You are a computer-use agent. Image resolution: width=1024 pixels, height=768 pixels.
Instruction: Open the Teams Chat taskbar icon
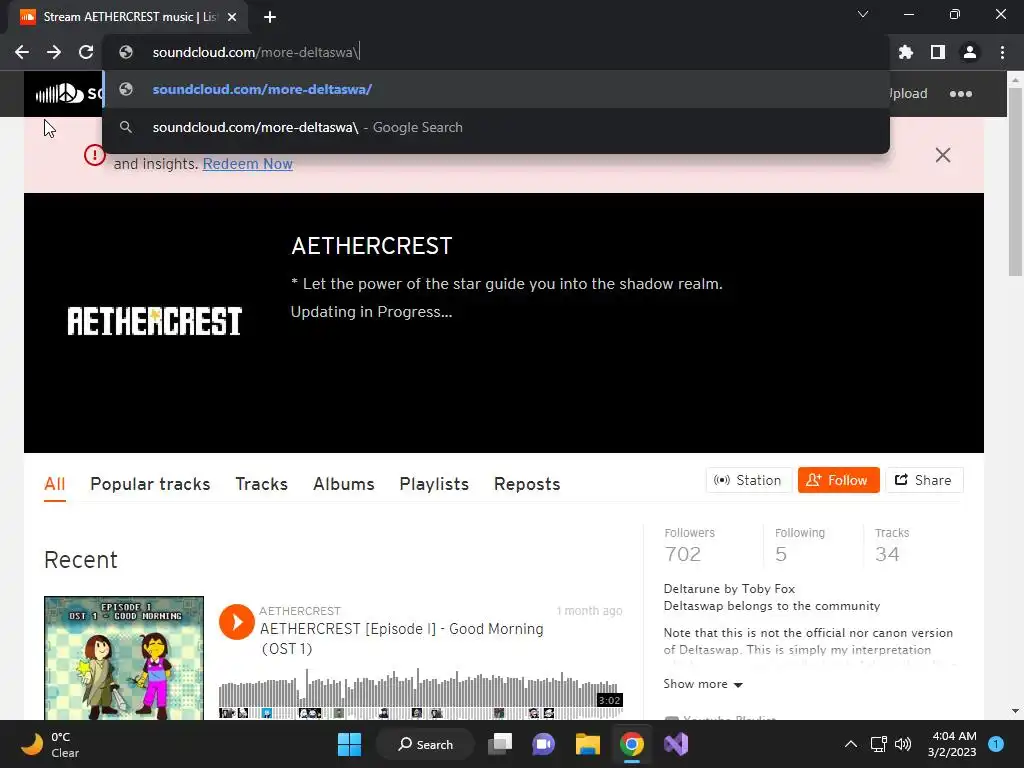[543, 744]
